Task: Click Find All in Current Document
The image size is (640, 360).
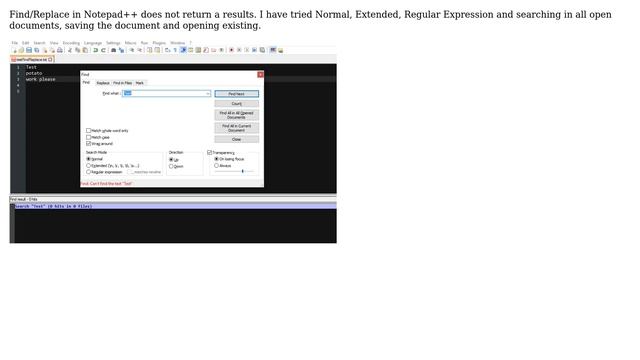Action: [x=237, y=128]
